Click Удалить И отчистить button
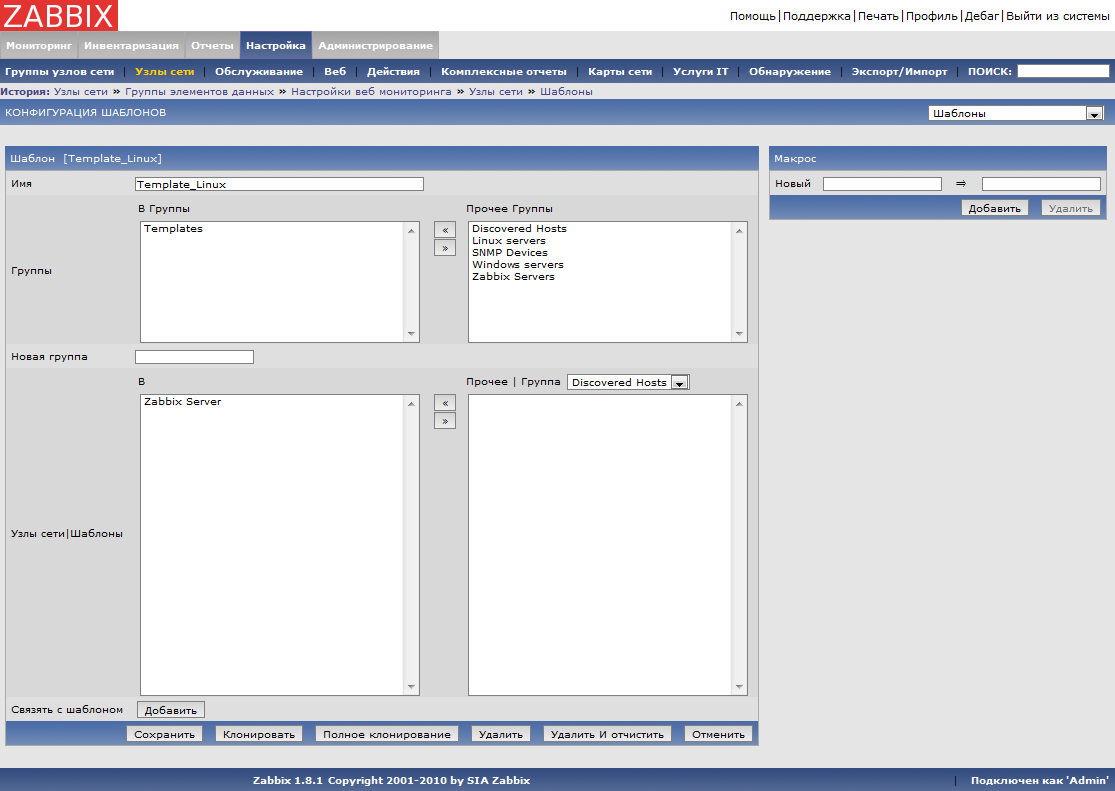This screenshot has height=791, width=1115. tap(607, 734)
